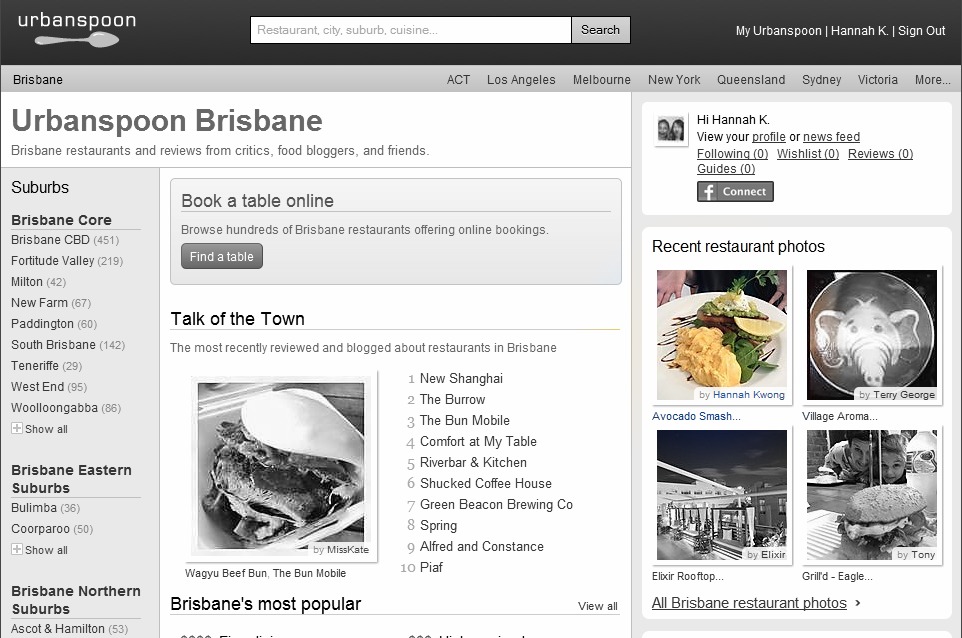Open Spring restaurant link
The width and height of the screenshot is (962, 638).
pos(438,526)
